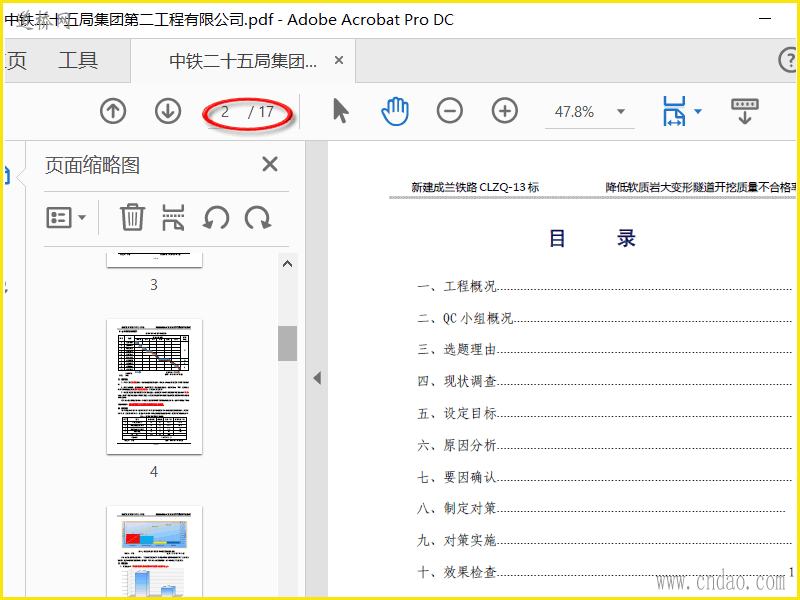This screenshot has height=600, width=800.
Task: Close the 页面缩略图 panel
Action: tap(270, 164)
